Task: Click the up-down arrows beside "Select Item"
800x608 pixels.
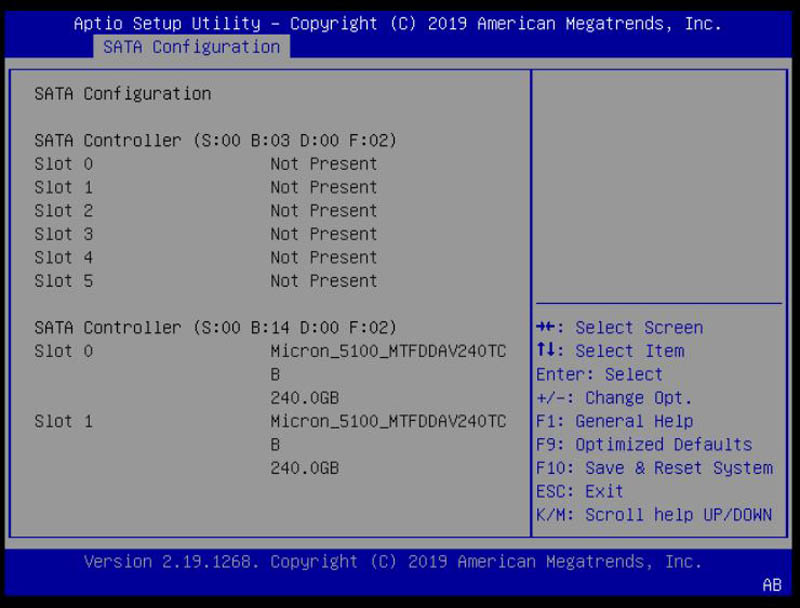Action: 545,350
